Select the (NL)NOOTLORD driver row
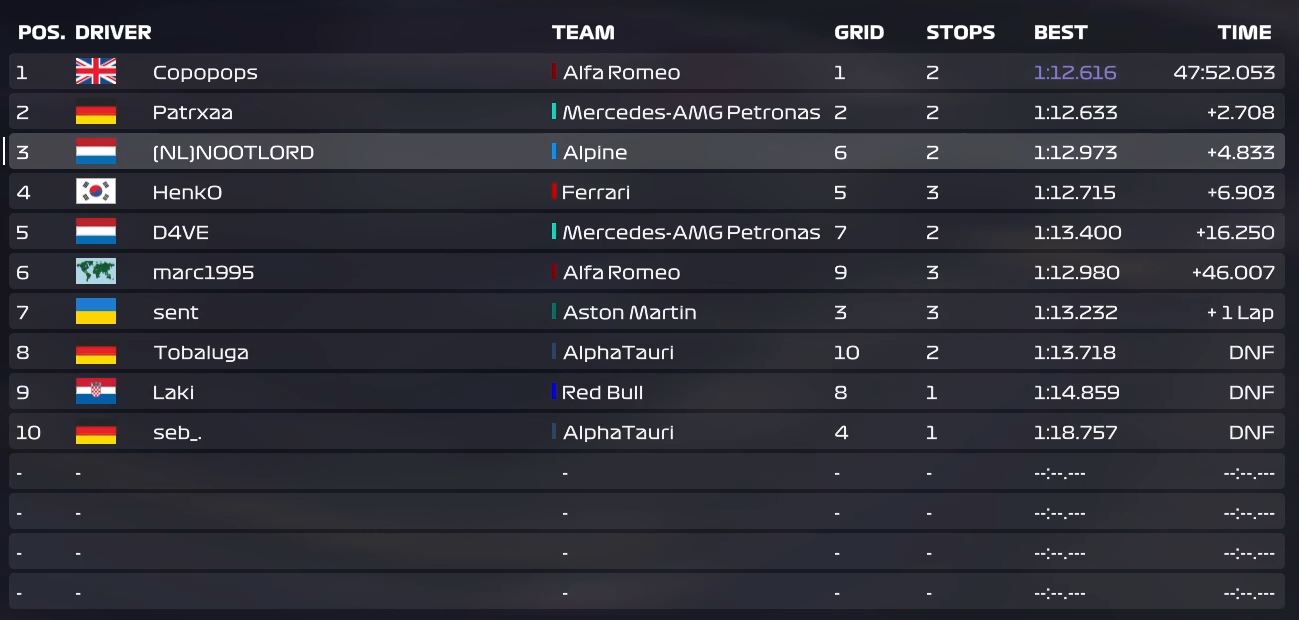Image resolution: width=1299 pixels, height=620 pixels. 647,152
